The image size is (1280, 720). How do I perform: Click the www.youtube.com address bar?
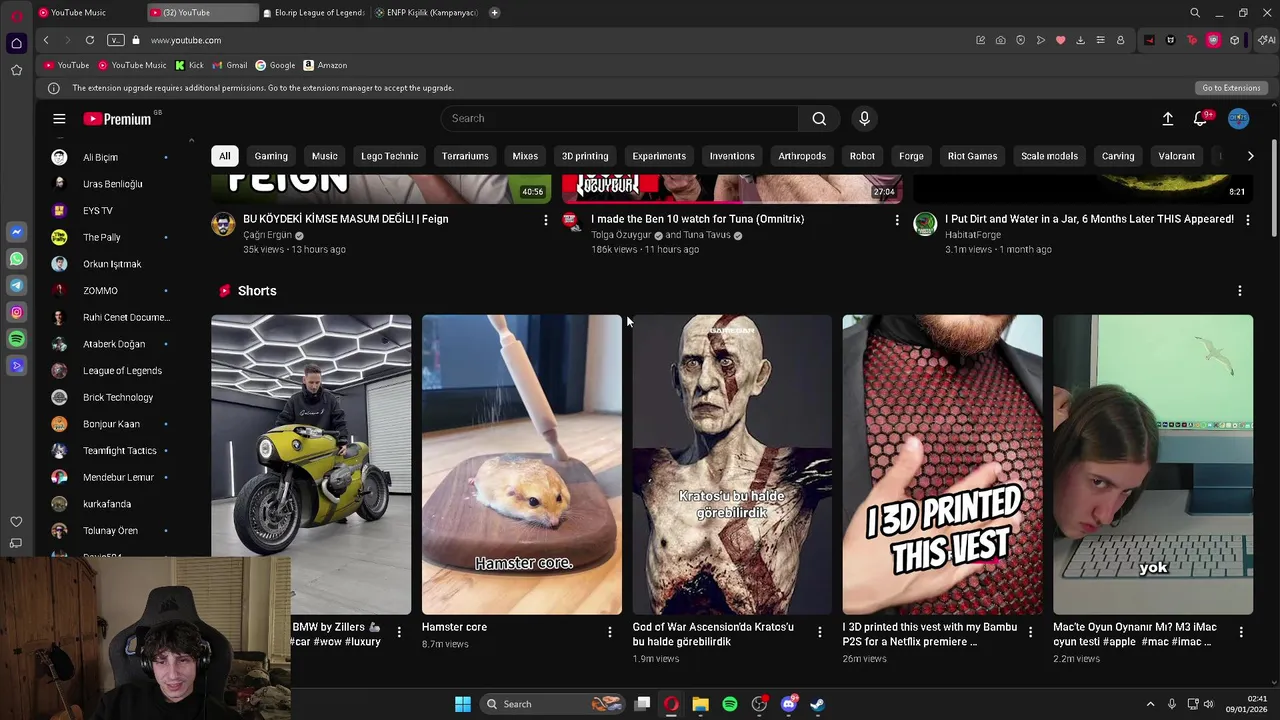tap(186, 40)
